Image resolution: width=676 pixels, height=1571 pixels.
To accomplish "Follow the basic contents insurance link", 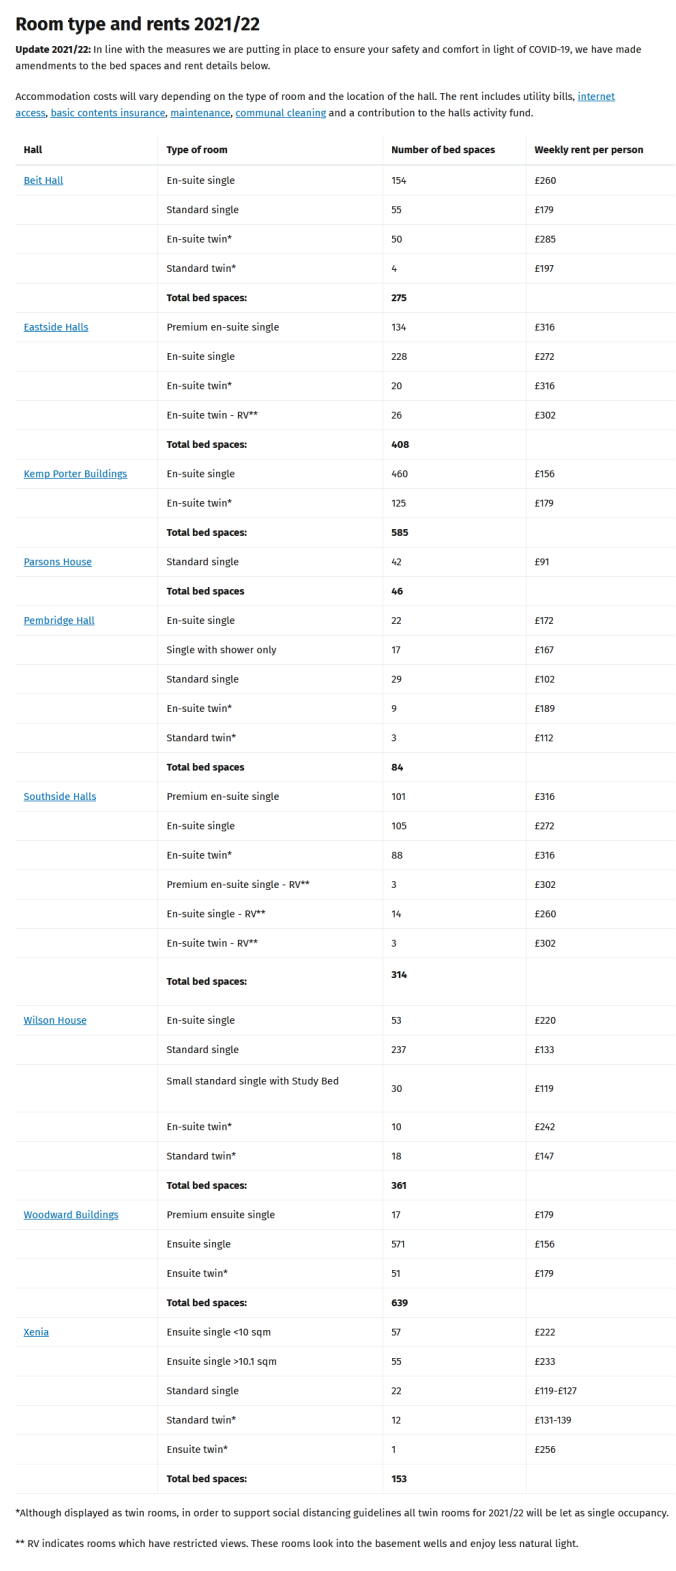I will point(107,113).
